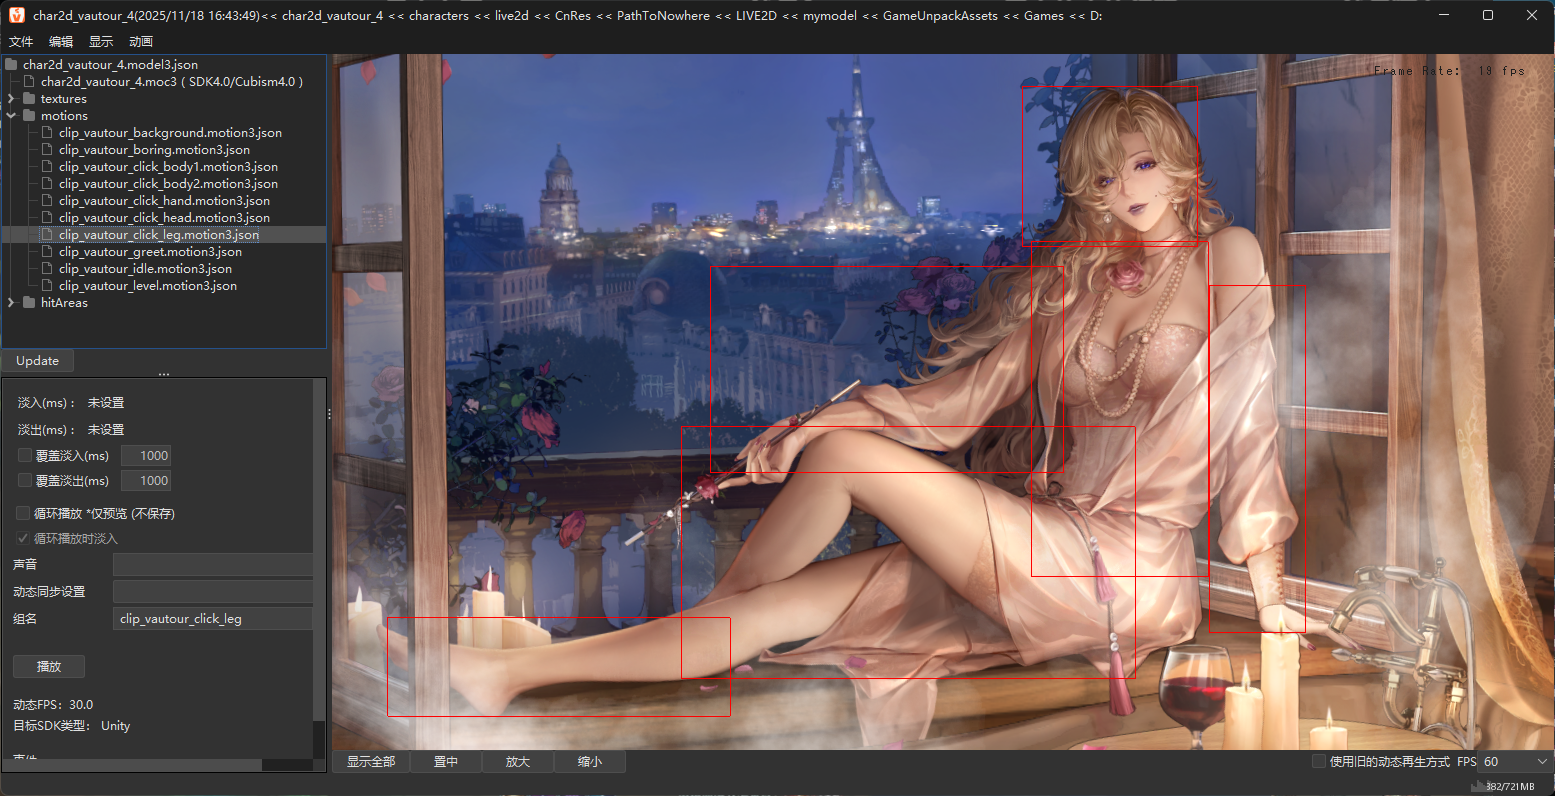
Task: Click the 淡入(ms): 未设置 label
Action: click(x=71, y=403)
